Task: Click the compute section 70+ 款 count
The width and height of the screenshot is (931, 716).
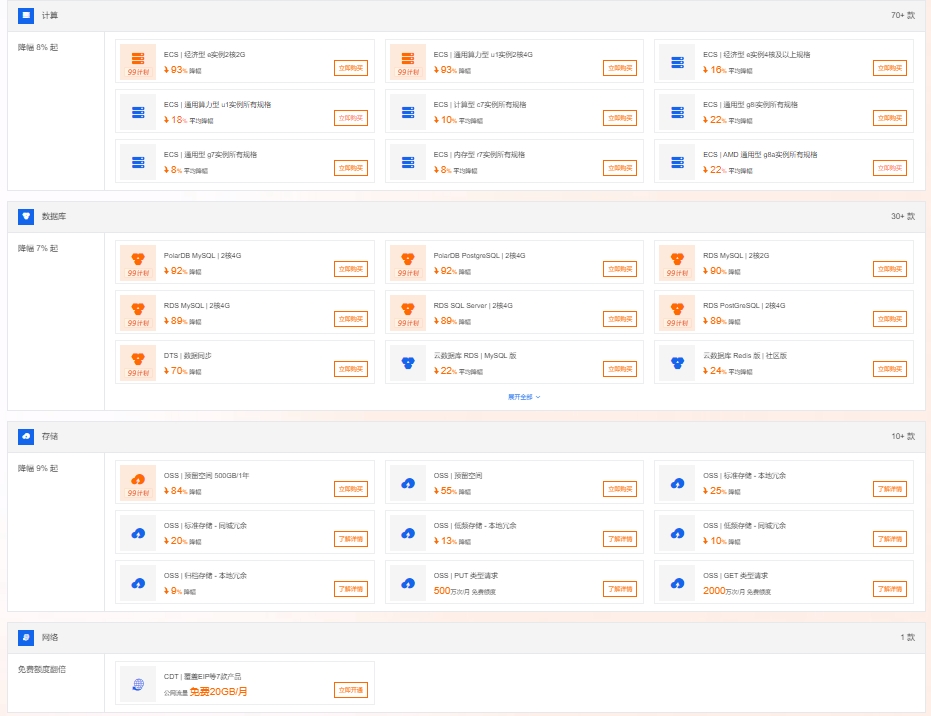Action: point(902,15)
